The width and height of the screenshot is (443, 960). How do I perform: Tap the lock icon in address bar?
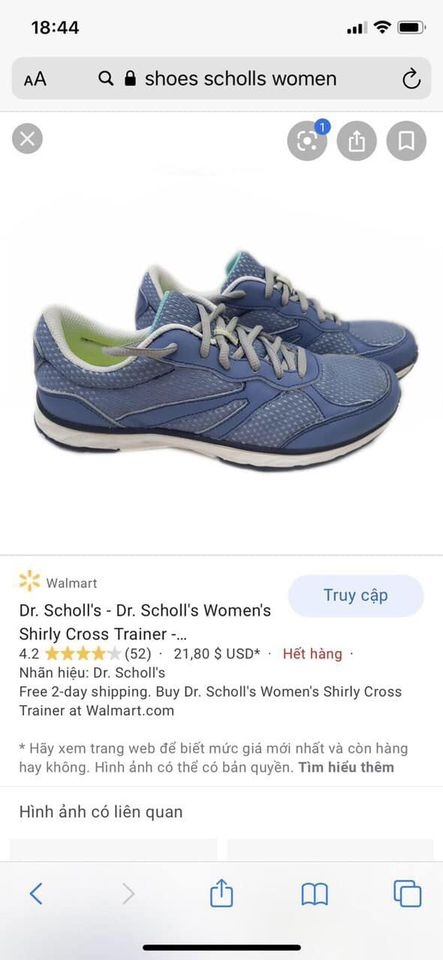click(130, 78)
